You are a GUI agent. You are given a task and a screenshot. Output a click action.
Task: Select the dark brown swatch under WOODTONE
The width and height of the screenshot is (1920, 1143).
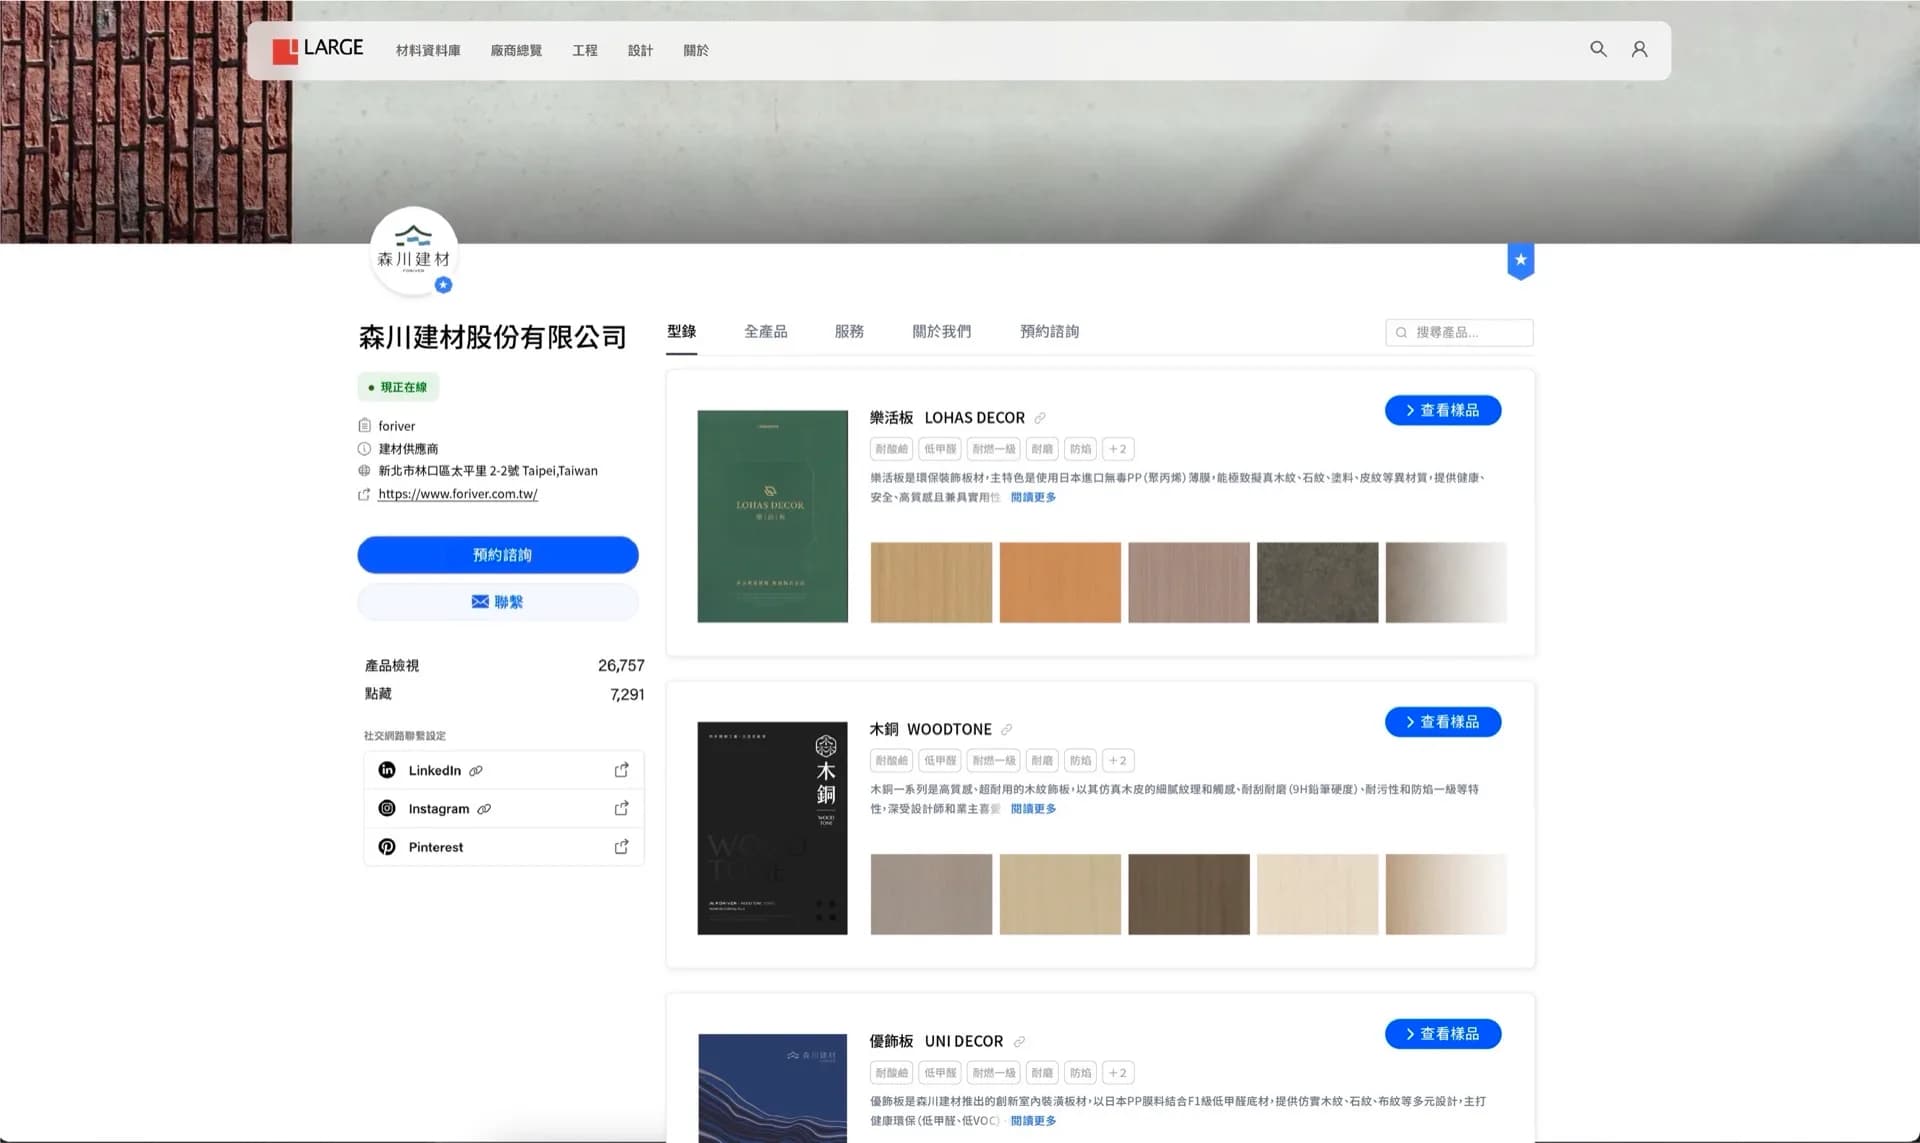pyautogui.click(x=1189, y=895)
